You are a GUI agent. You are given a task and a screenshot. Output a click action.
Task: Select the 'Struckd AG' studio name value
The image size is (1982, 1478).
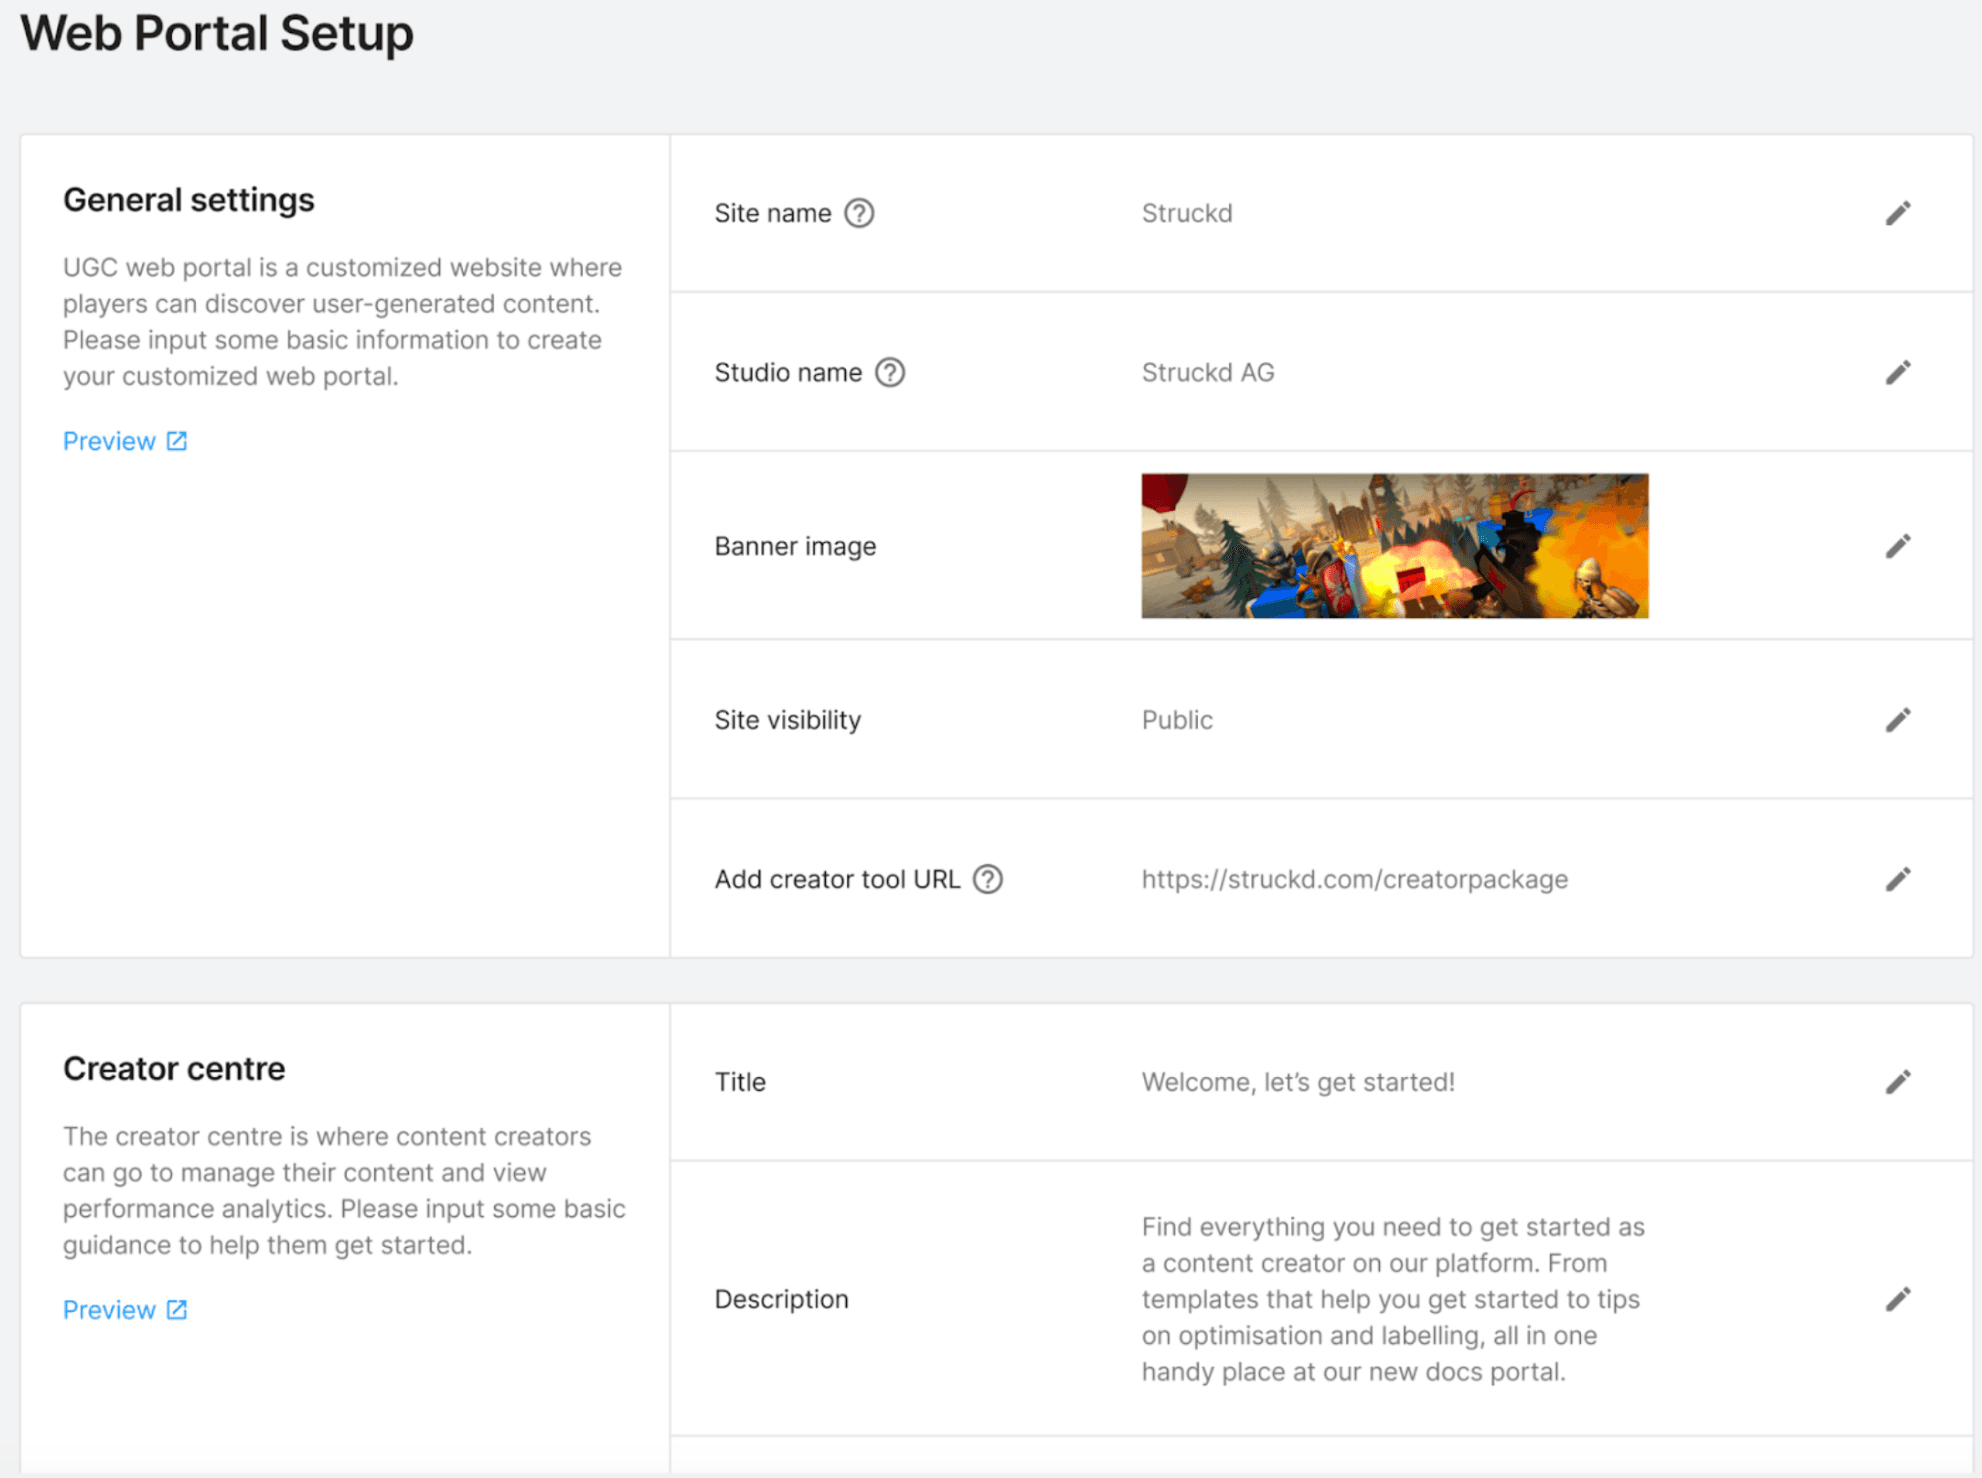(1208, 372)
